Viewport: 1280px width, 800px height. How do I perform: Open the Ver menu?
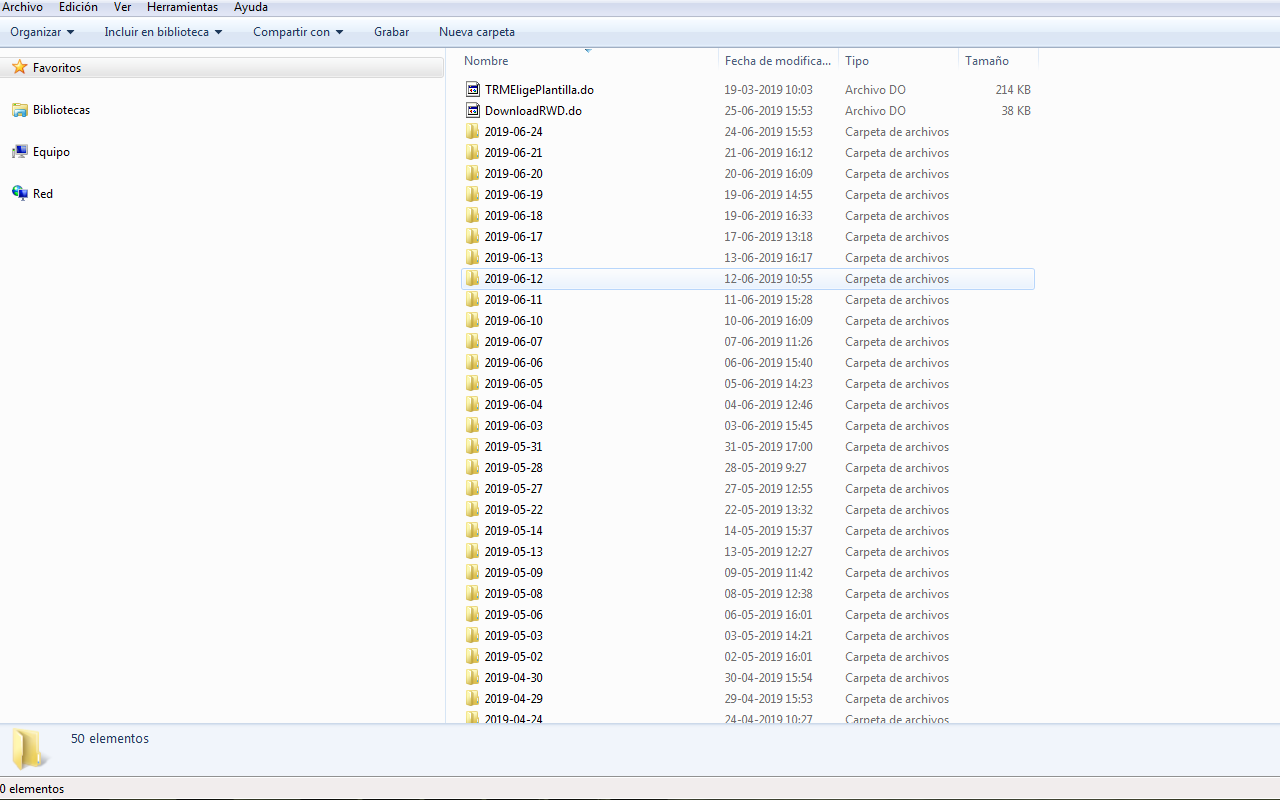122,7
